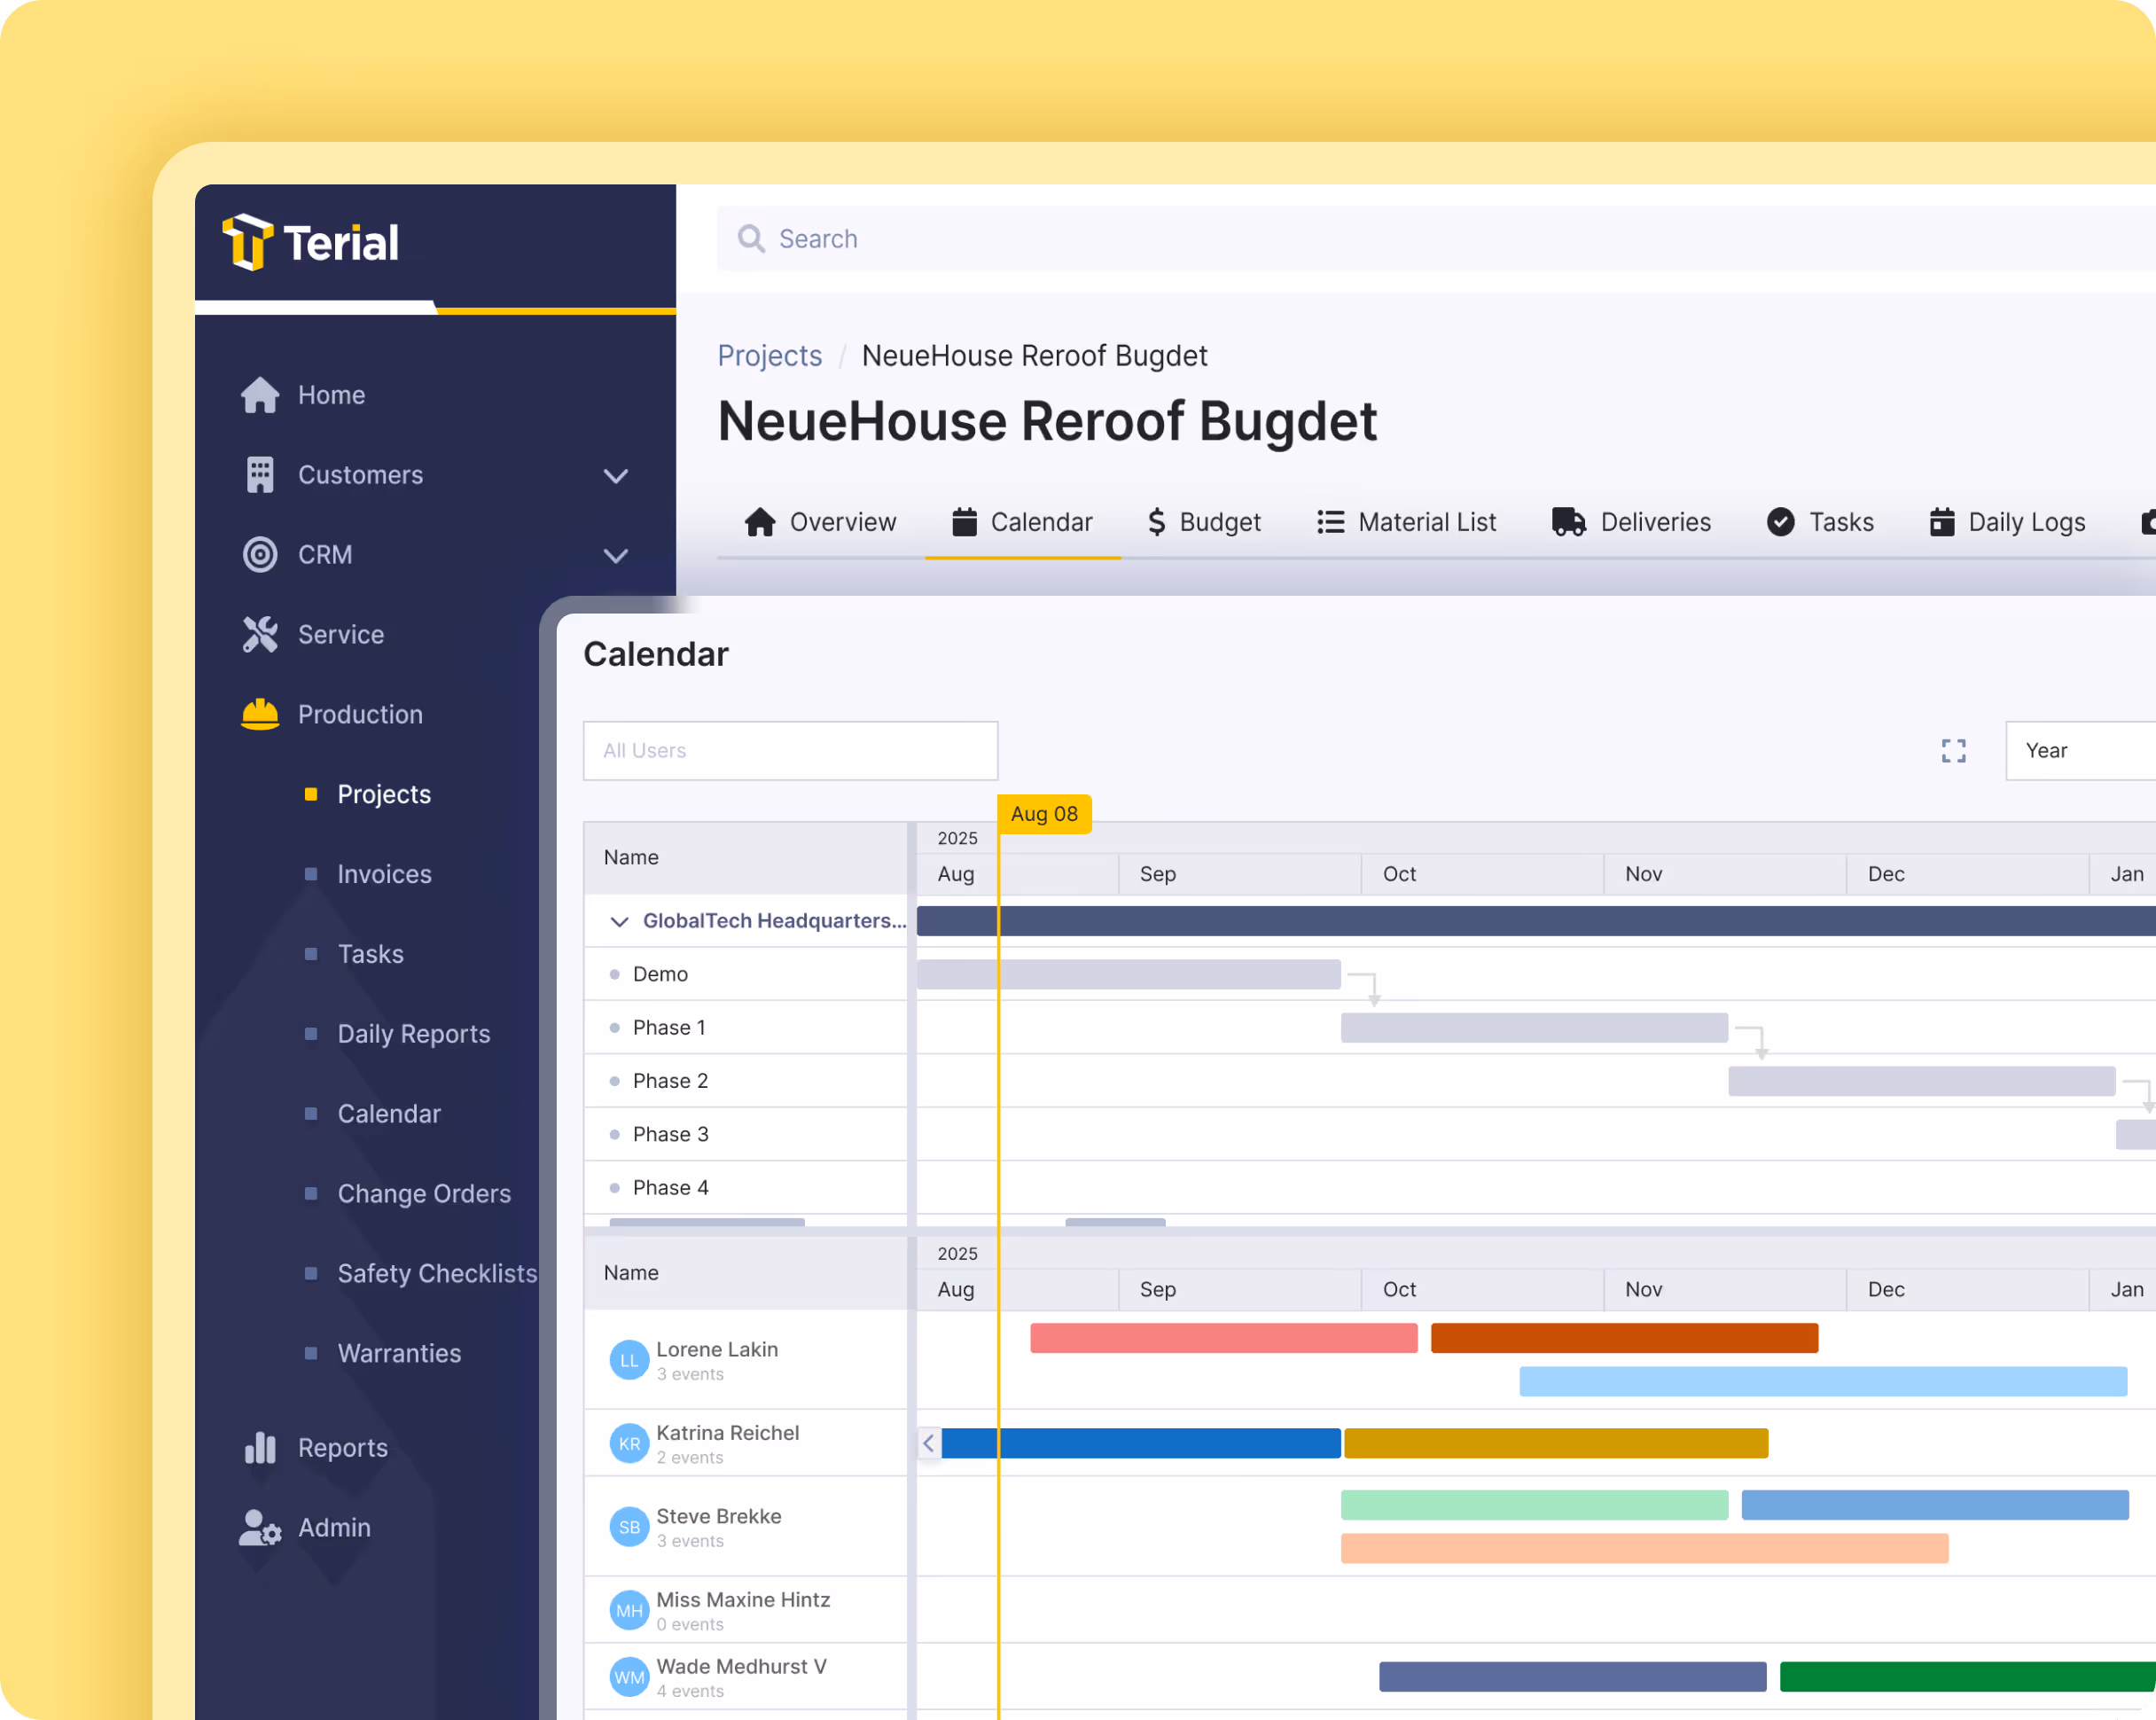Click the CRM target icon
The height and width of the screenshot is (1720, 2156).
259,555
